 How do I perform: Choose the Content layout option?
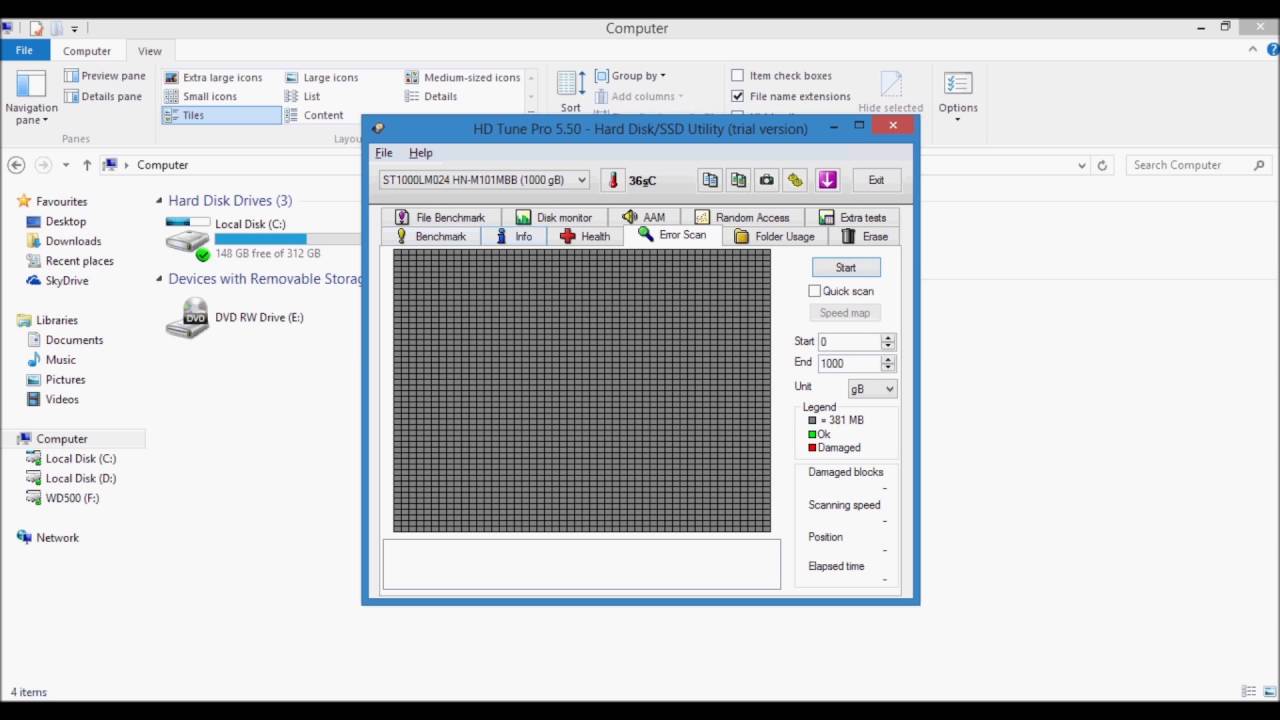[314, 115]
